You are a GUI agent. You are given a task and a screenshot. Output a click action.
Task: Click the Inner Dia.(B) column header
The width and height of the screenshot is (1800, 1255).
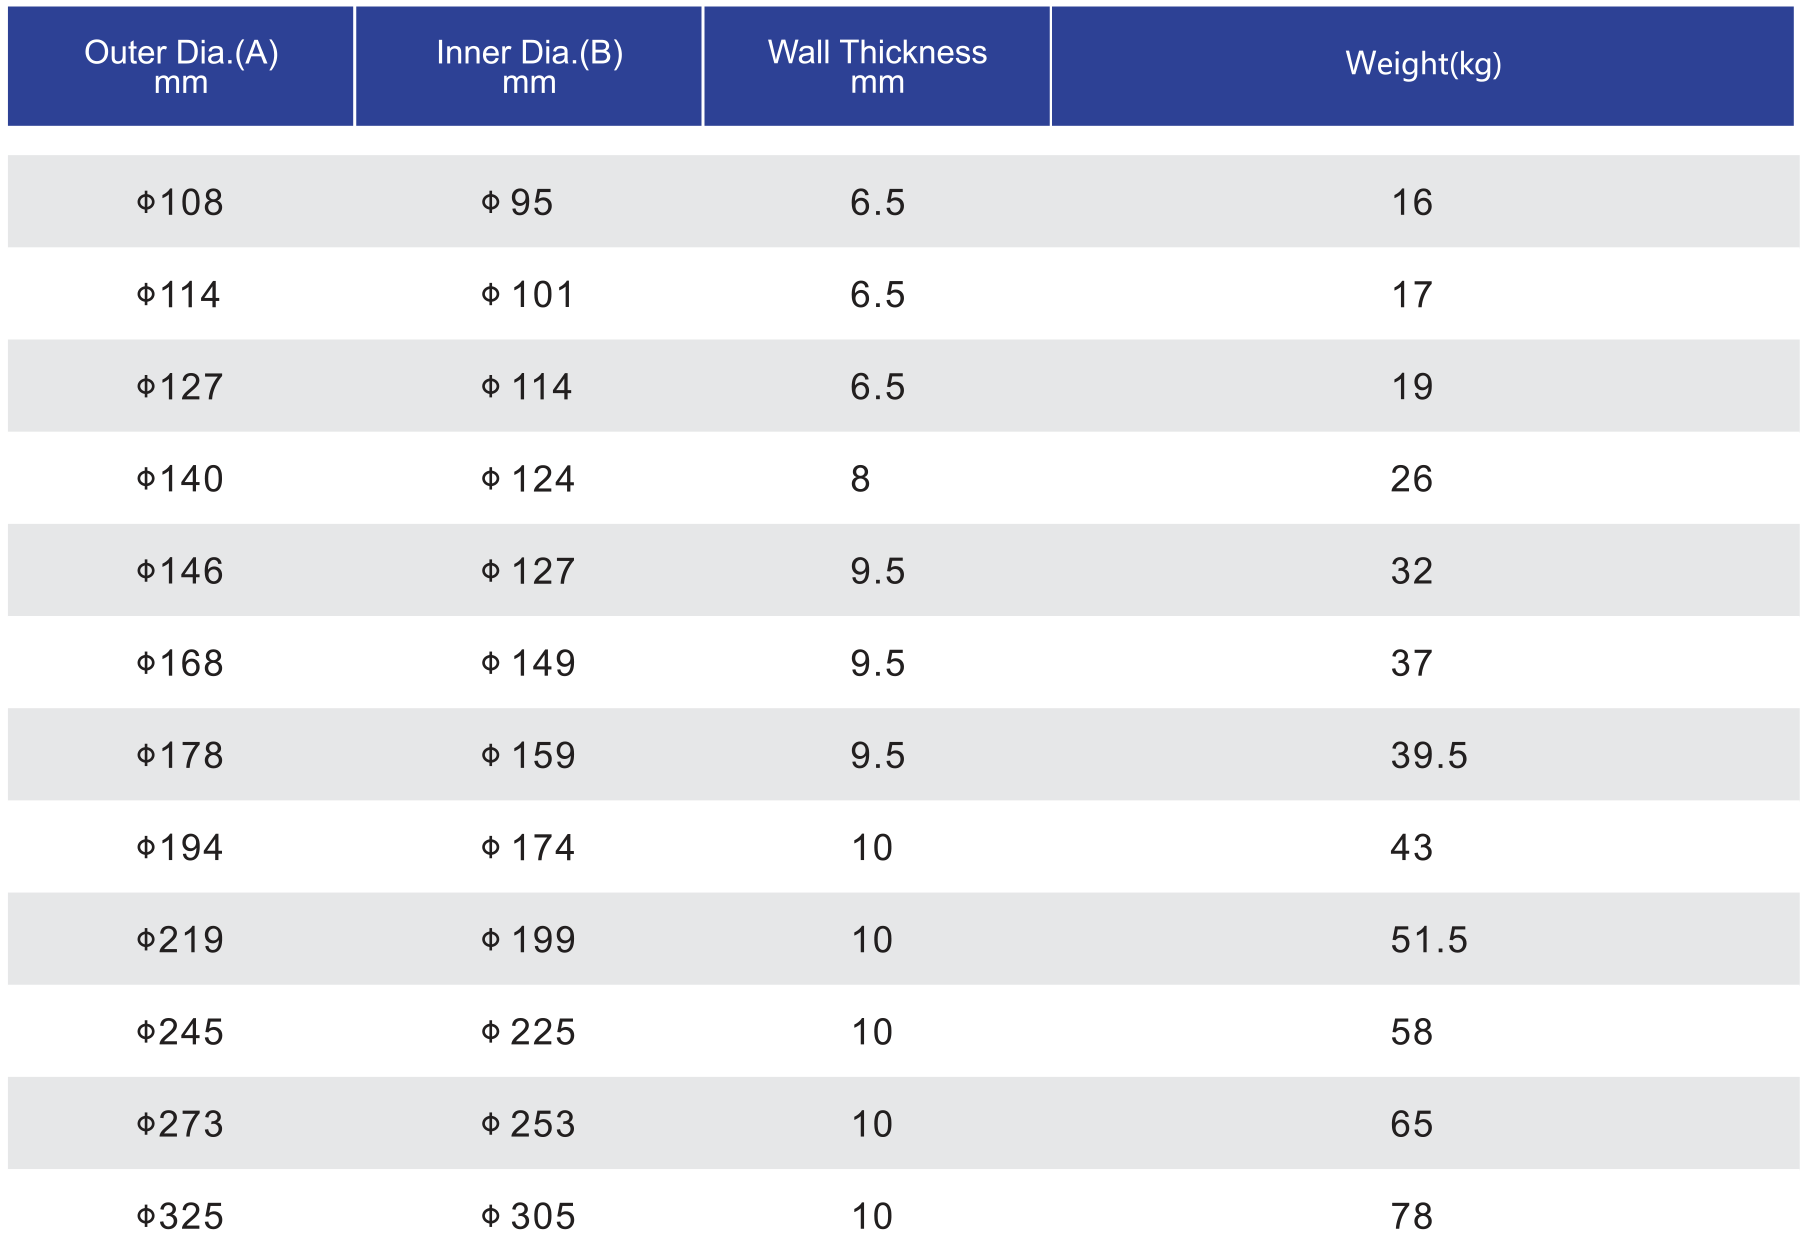point(529,66)
